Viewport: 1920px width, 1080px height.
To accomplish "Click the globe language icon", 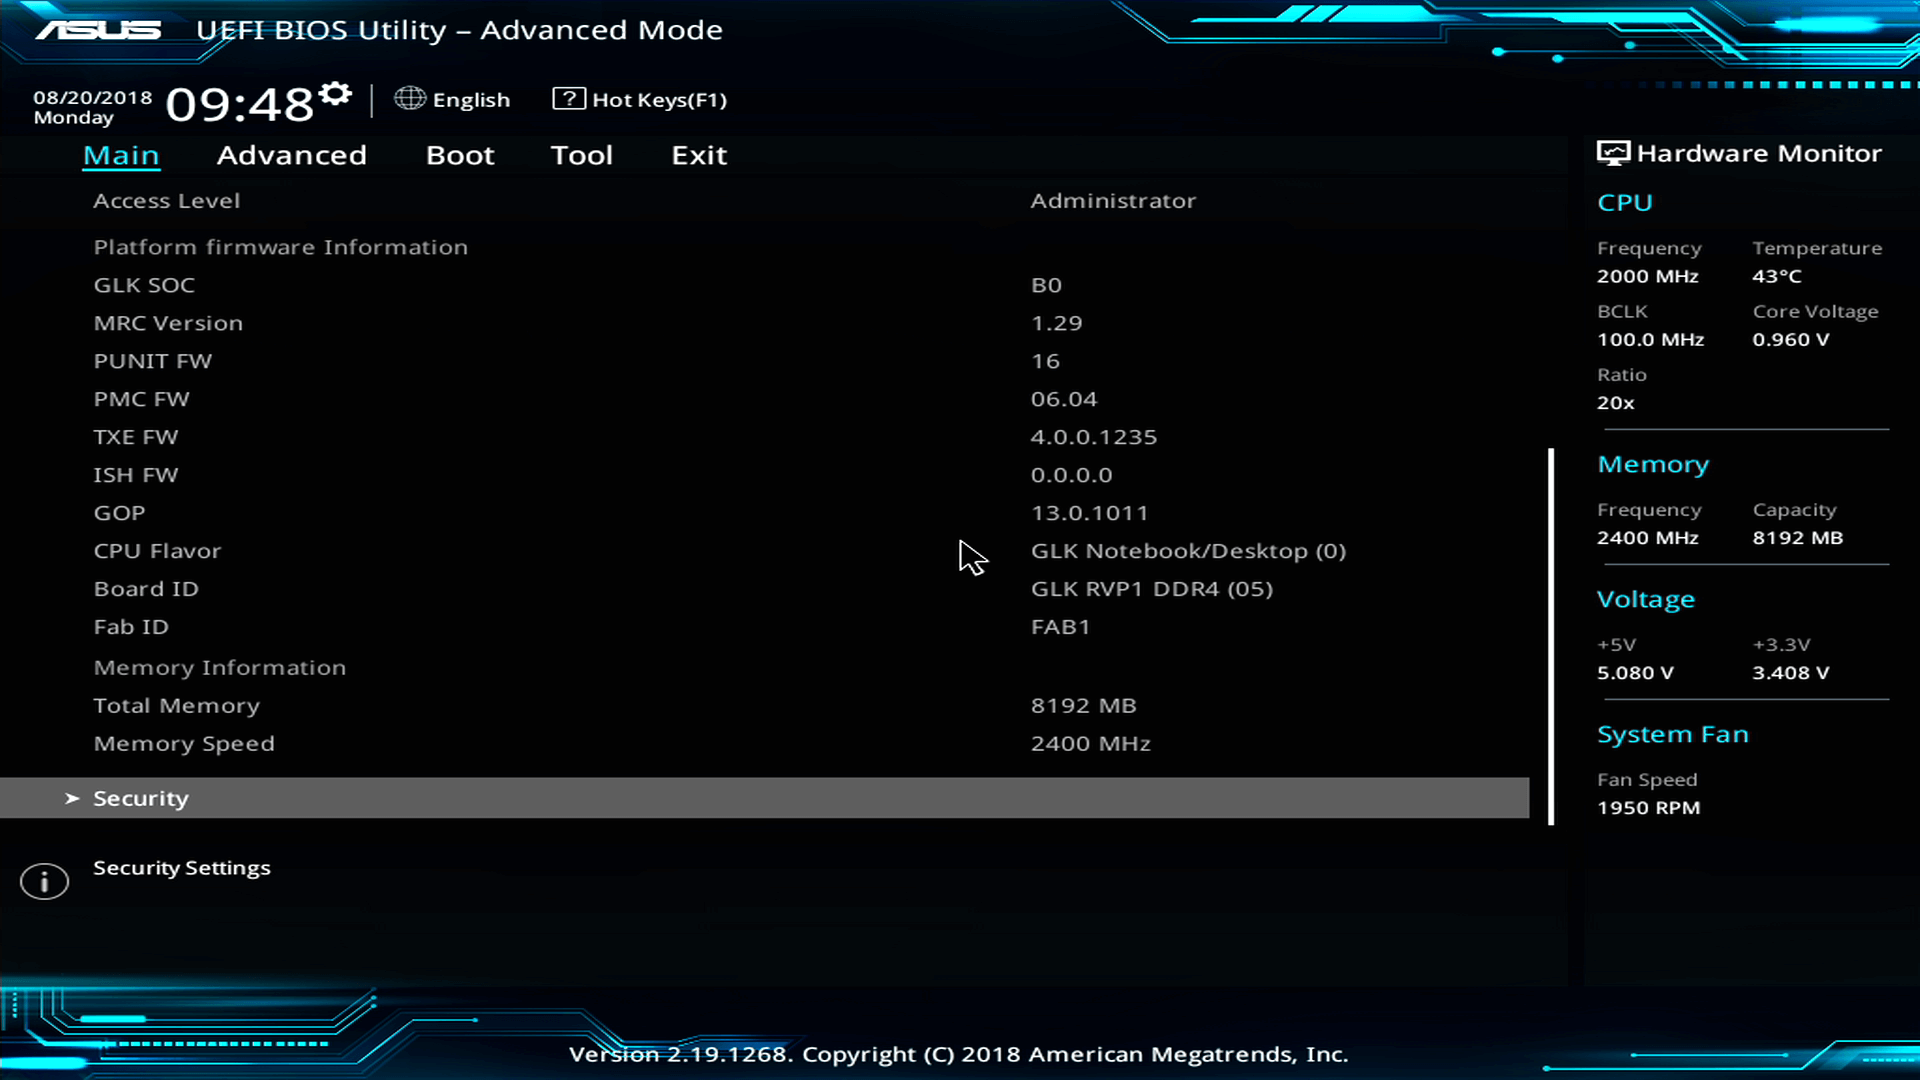I will click(409, 98).
